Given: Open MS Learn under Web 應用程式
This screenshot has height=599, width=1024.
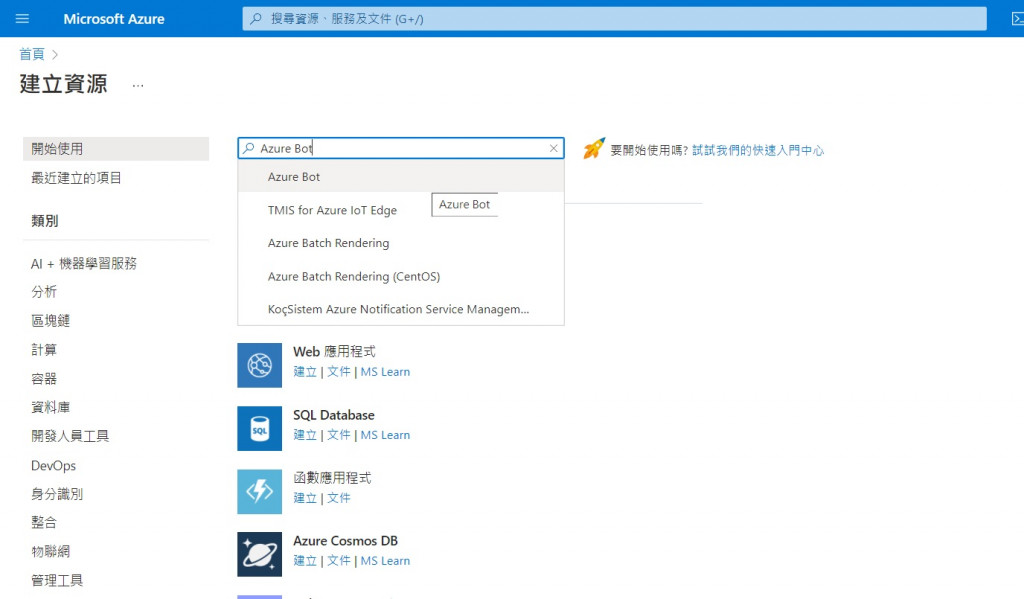Looking at the screenshot, I should (385, 372).
